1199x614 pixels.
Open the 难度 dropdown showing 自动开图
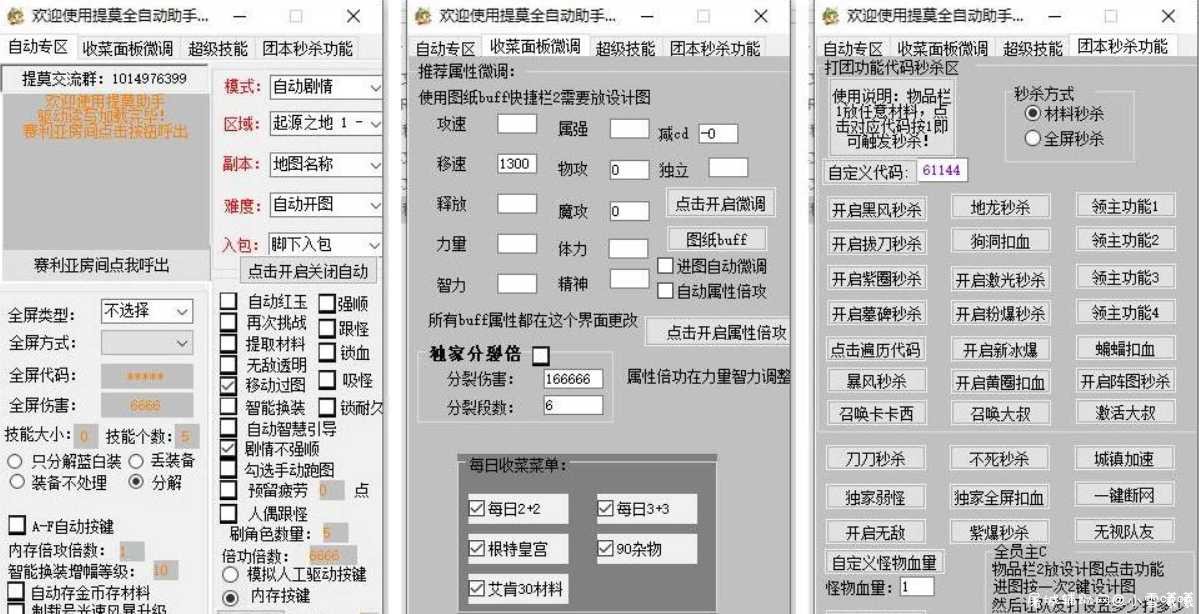[x=326, y=205]
